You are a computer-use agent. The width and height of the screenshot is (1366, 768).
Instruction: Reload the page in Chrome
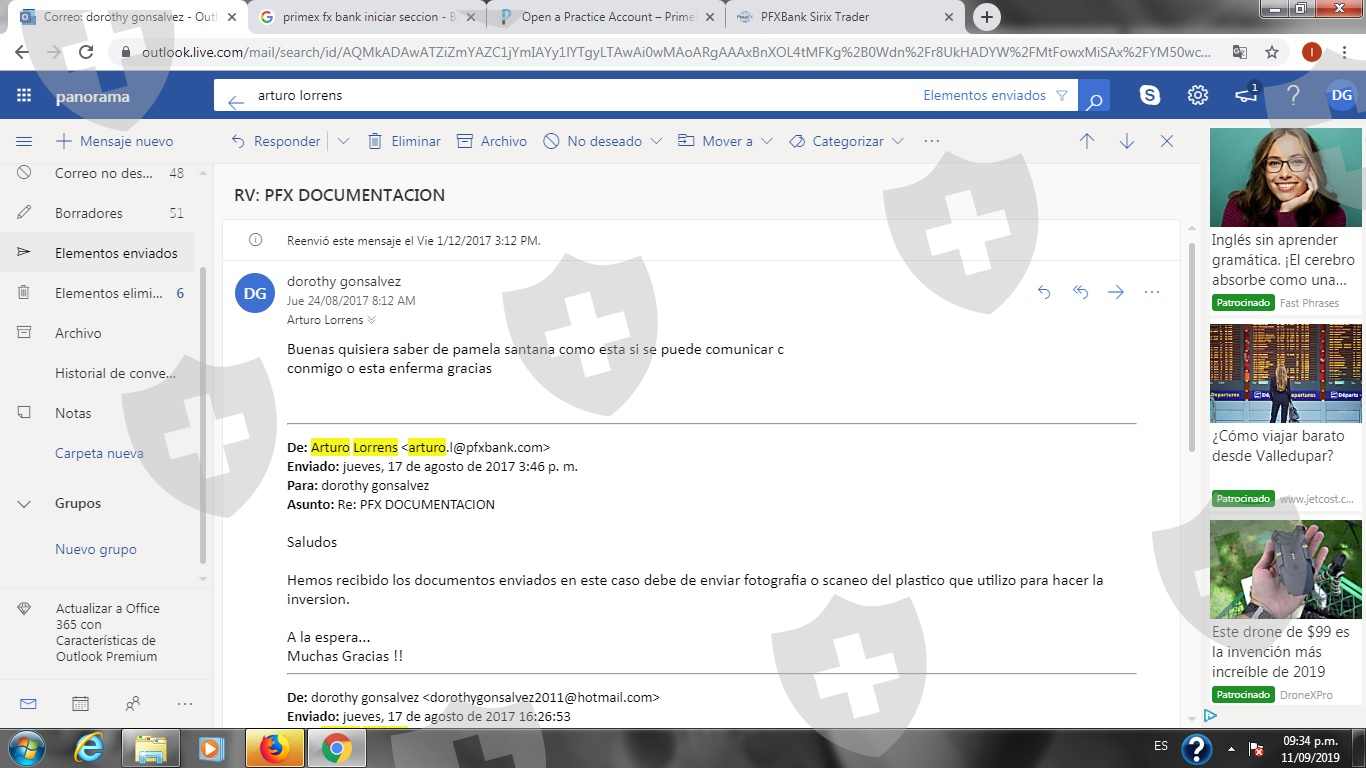[86, 52]
